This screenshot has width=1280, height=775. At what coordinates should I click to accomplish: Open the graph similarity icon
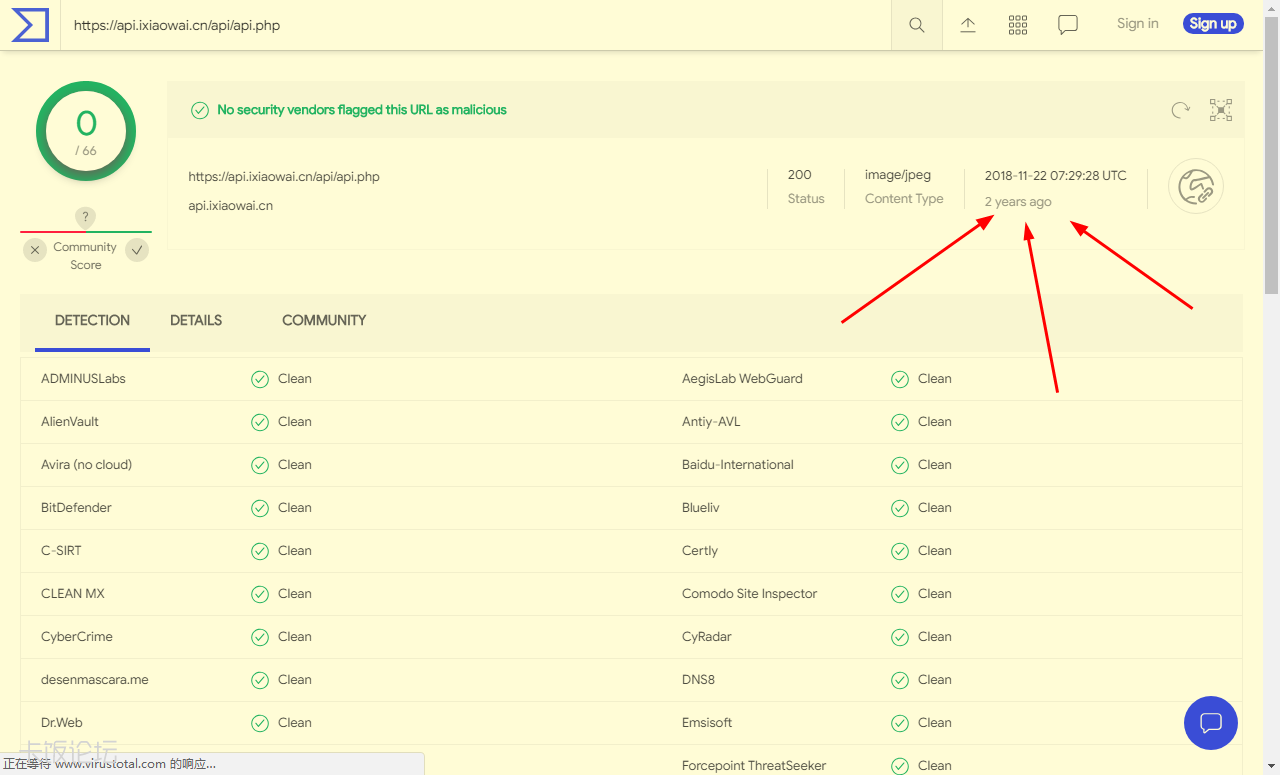tap(1221, 110)
